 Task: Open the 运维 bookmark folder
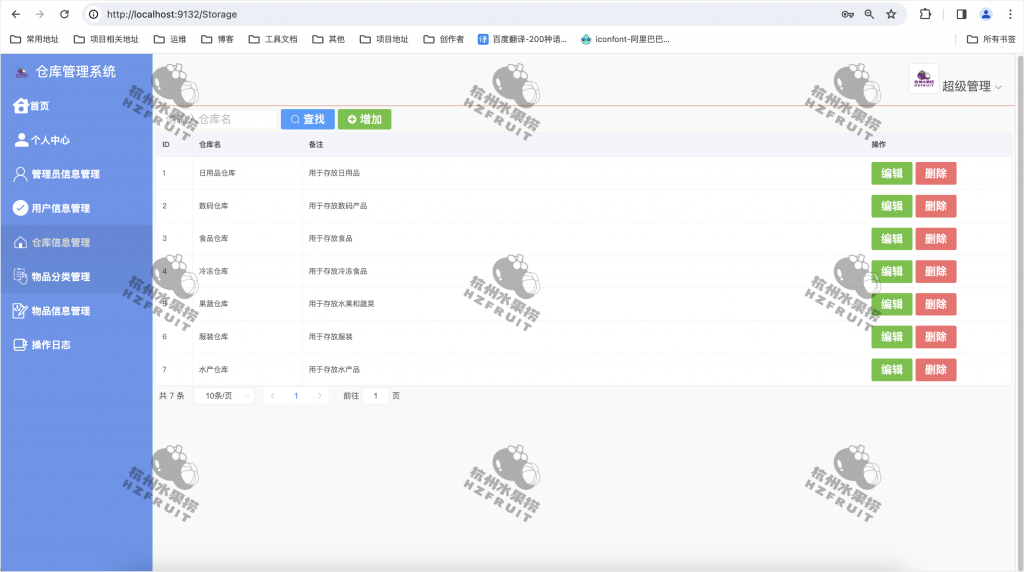click(170, 39)
